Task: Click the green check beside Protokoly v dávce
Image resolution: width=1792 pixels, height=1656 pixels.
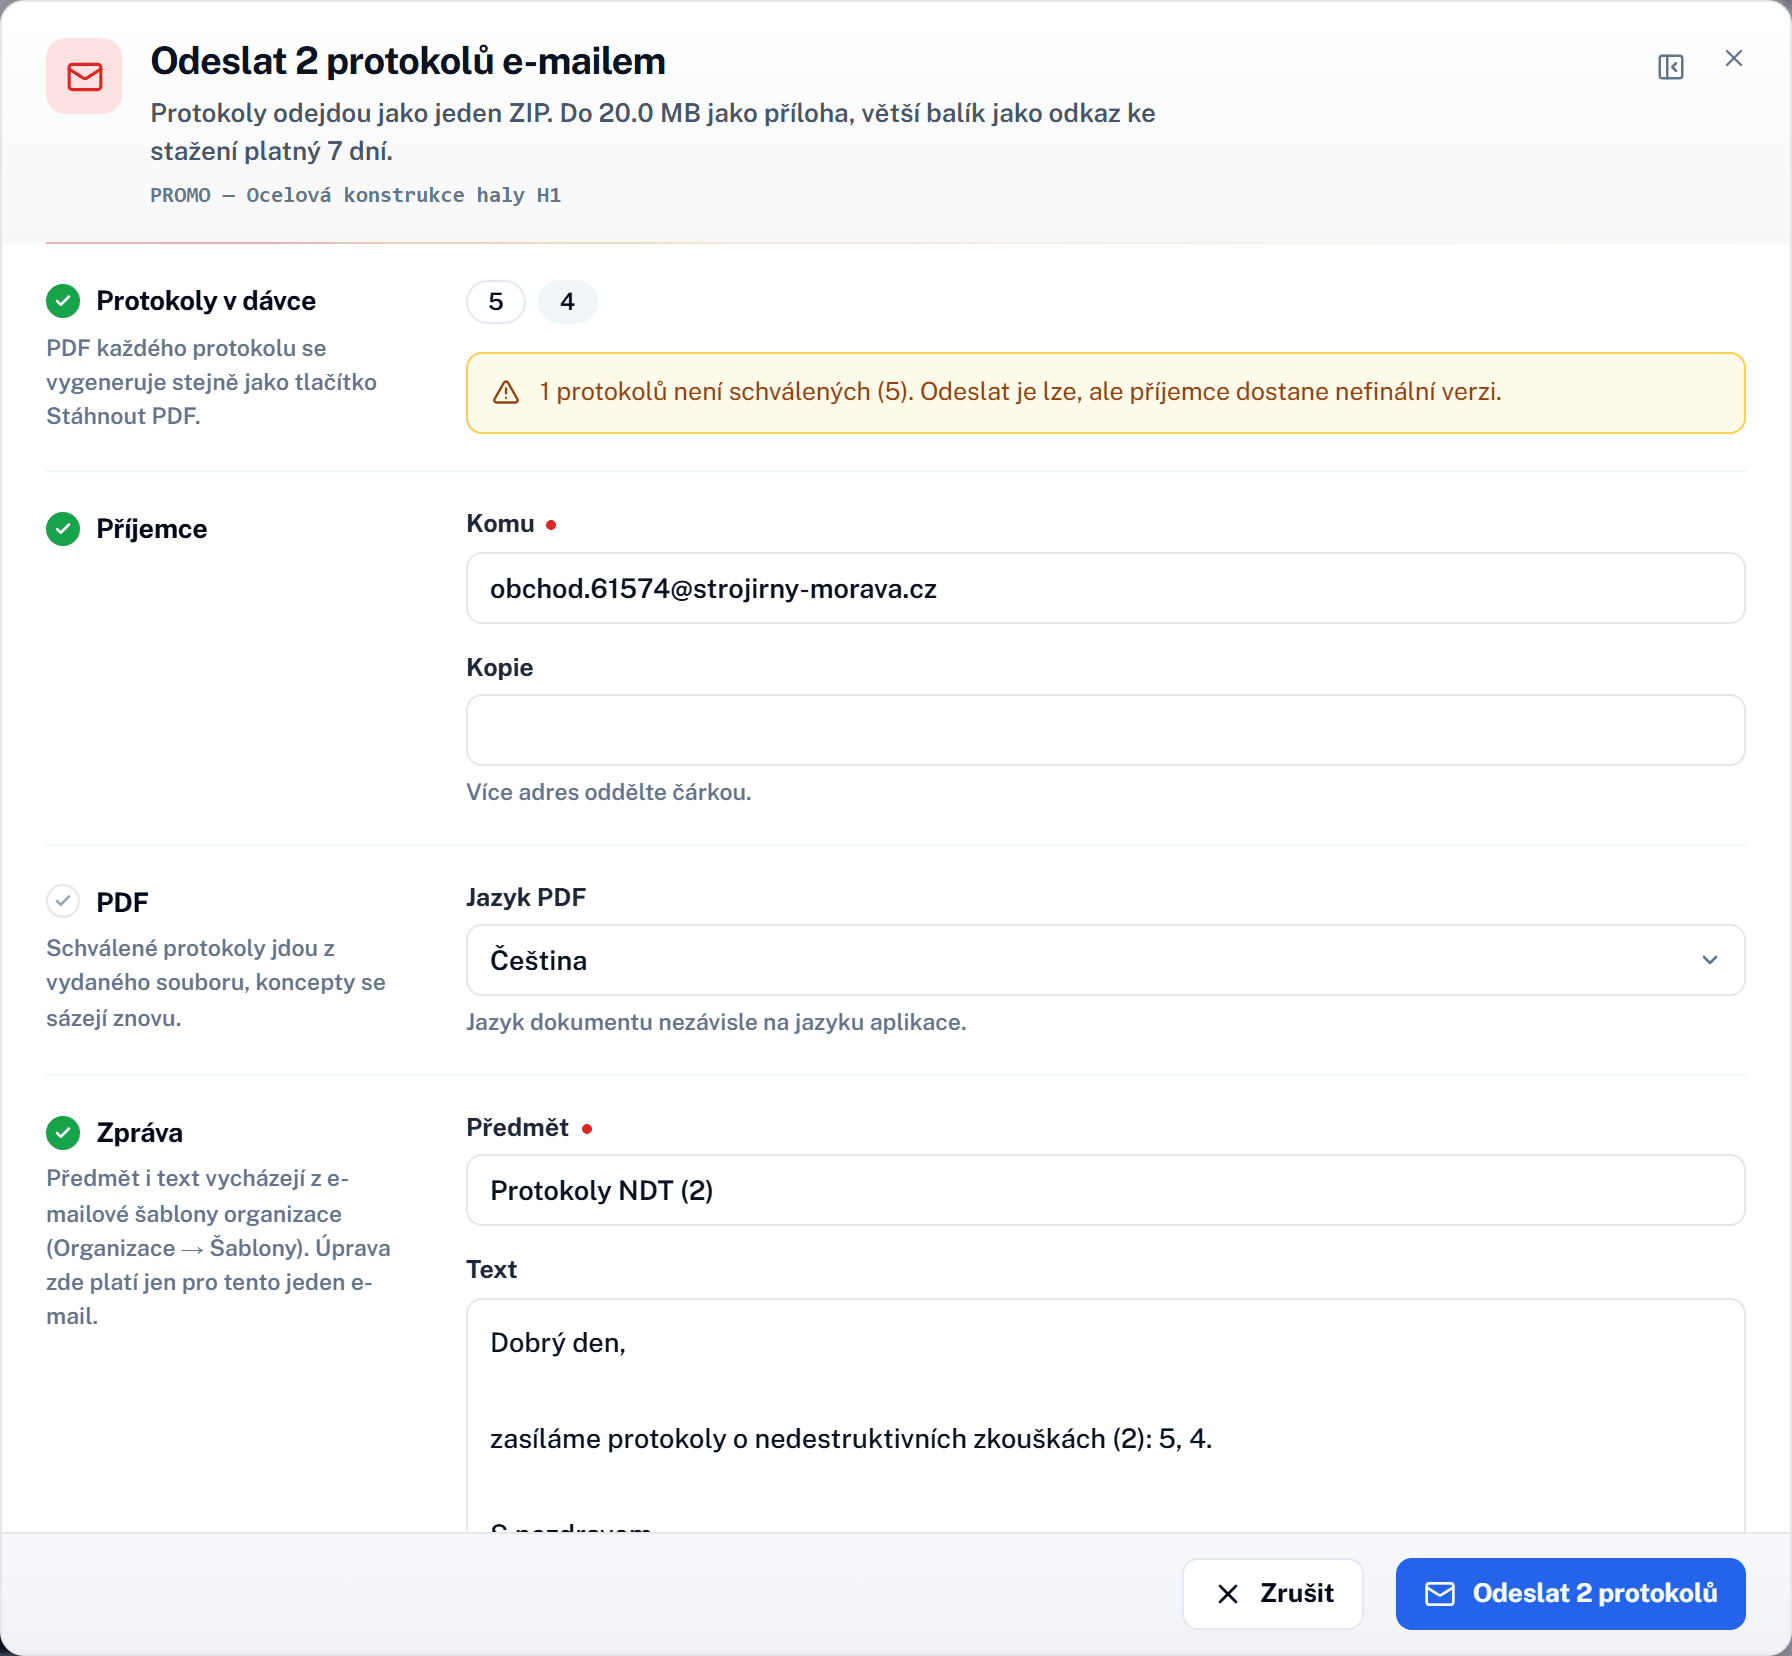Action: (x=63, y=301)
